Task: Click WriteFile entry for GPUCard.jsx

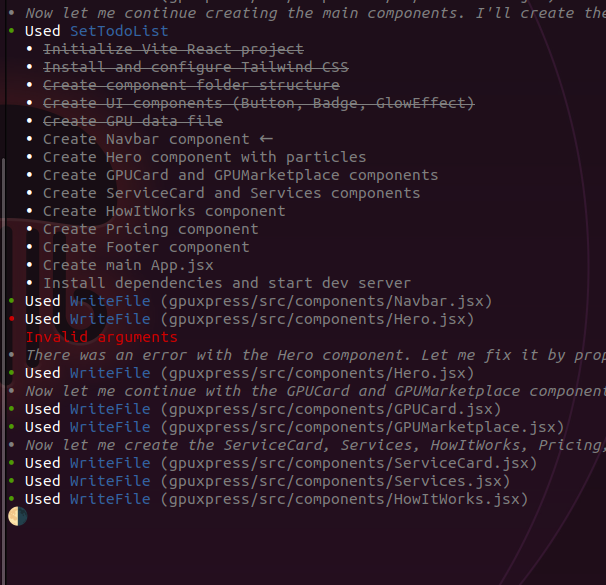Action: [263, 409]
